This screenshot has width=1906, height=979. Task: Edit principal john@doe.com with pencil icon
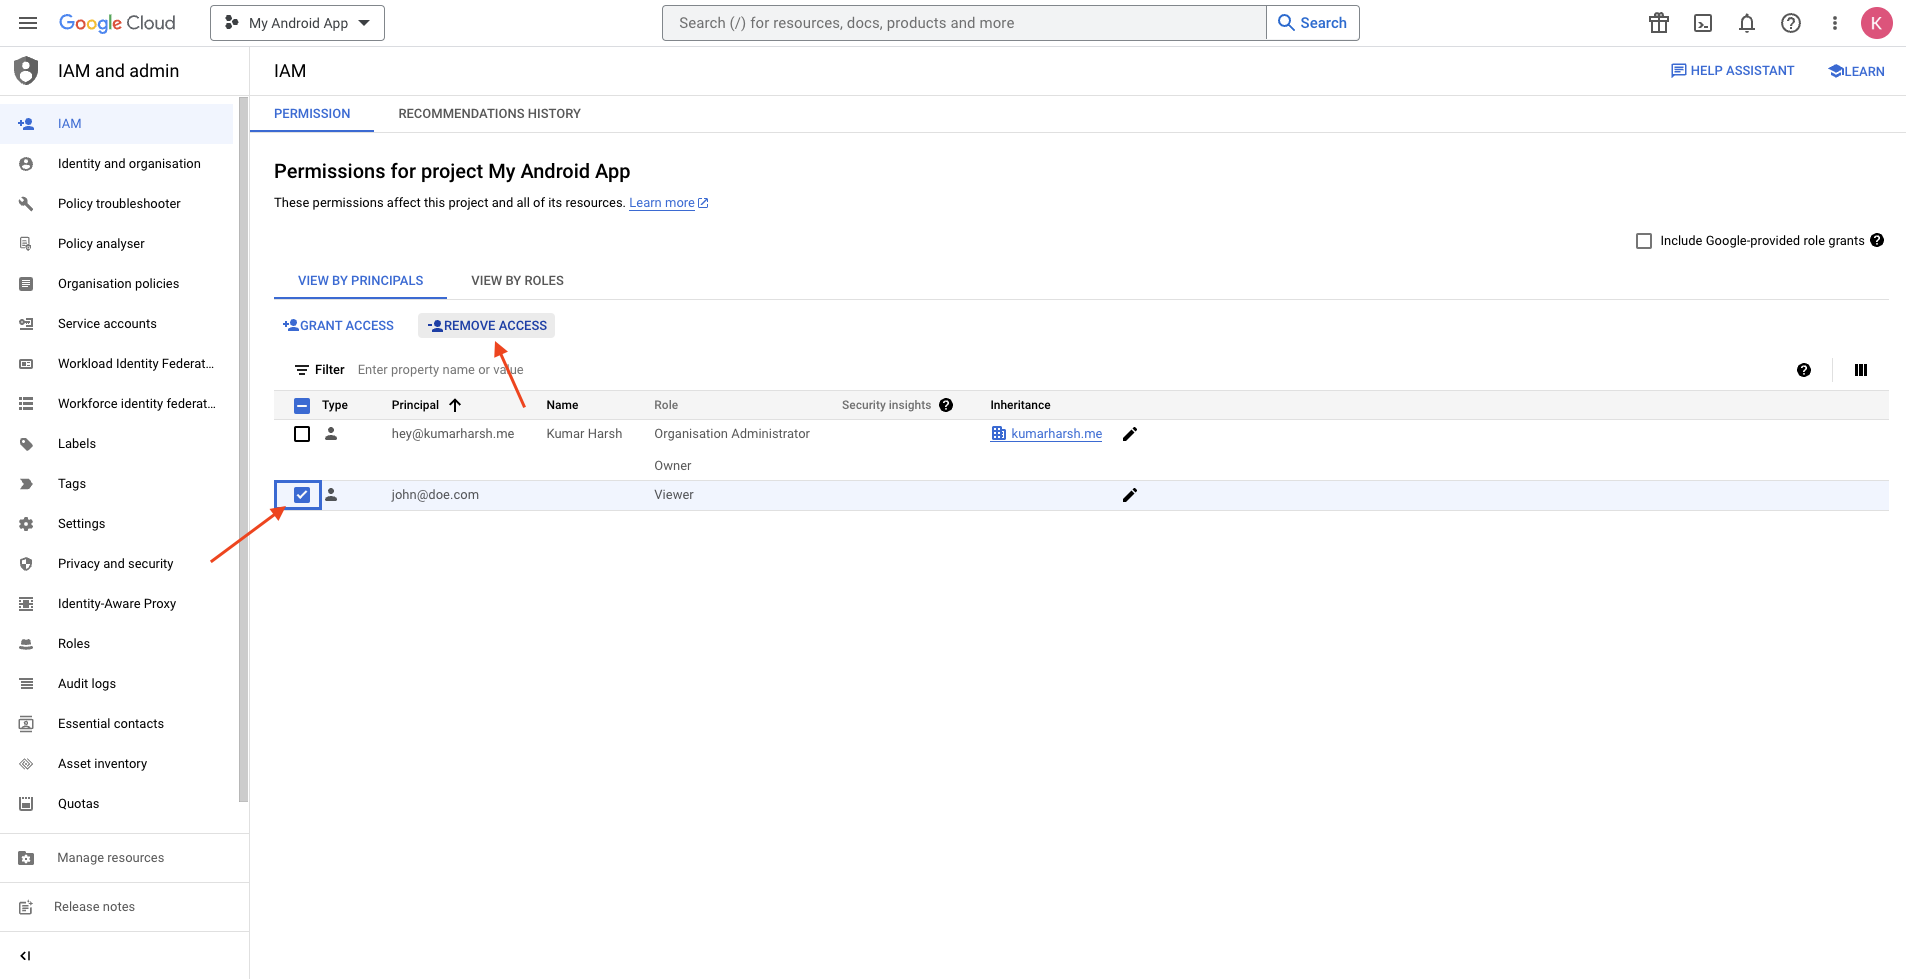point(1129,495)
